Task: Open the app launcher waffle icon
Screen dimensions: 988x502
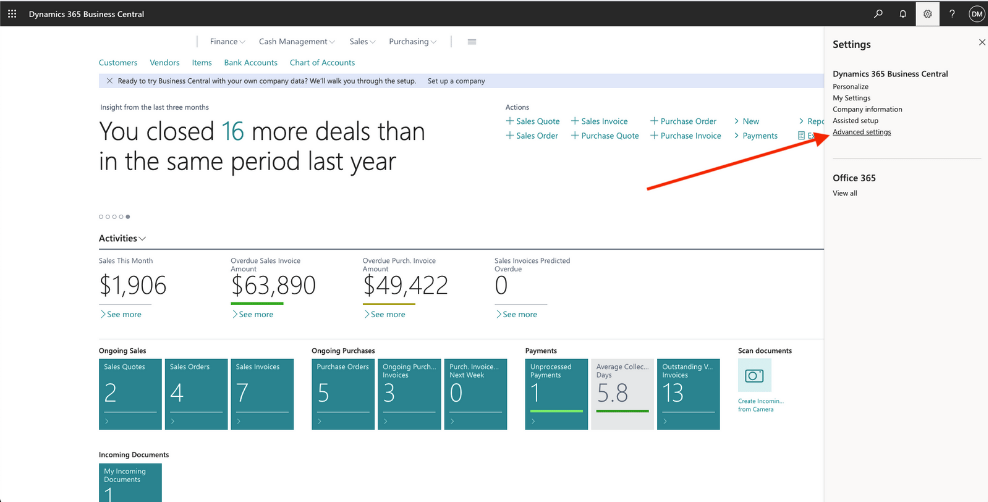Action: point(12,14)
